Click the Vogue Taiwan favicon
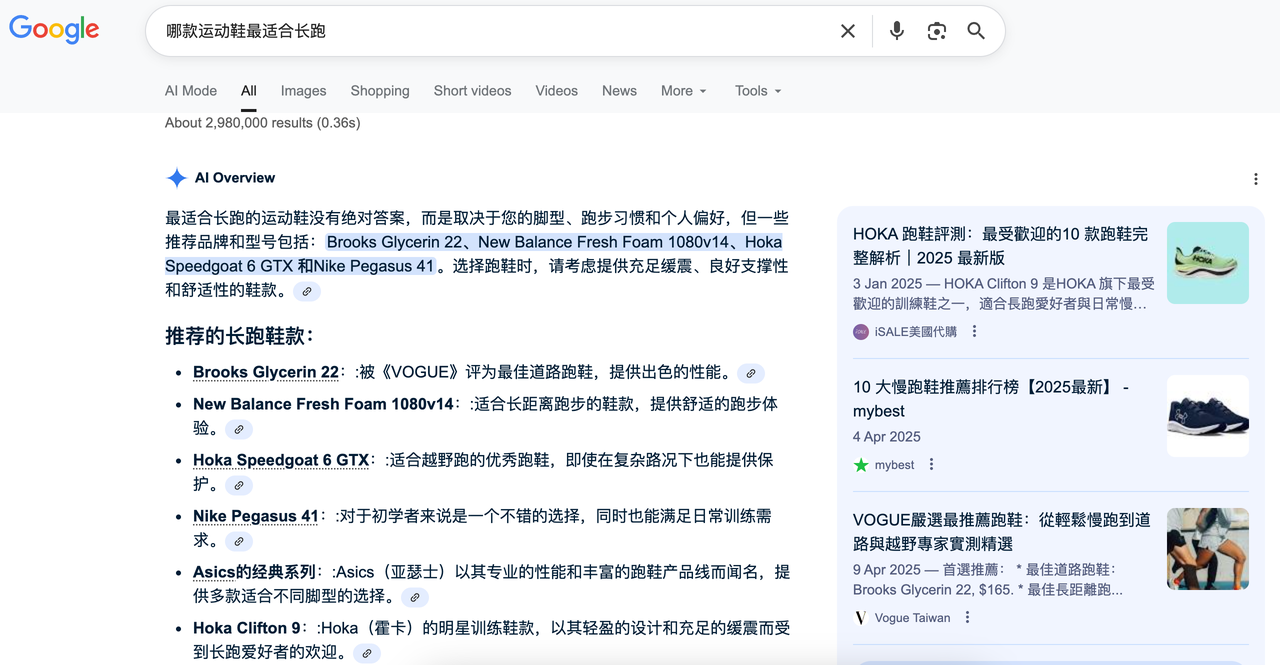The width and height of the screenshot is (1280, 665). tap(859, 617)
